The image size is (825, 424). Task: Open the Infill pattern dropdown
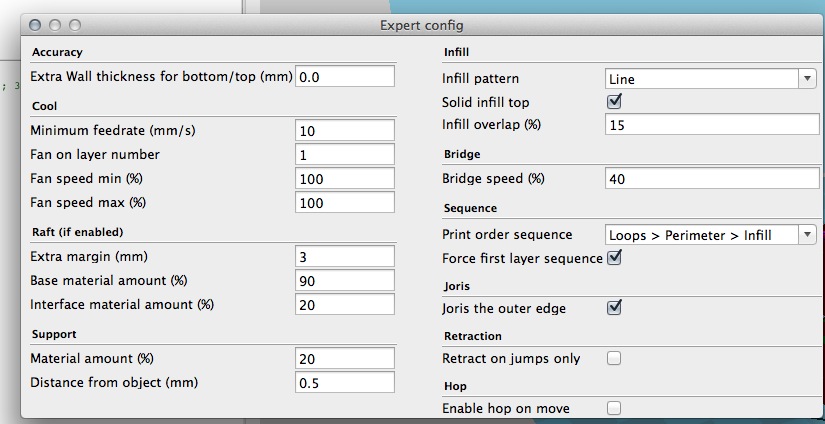(710, 79)
